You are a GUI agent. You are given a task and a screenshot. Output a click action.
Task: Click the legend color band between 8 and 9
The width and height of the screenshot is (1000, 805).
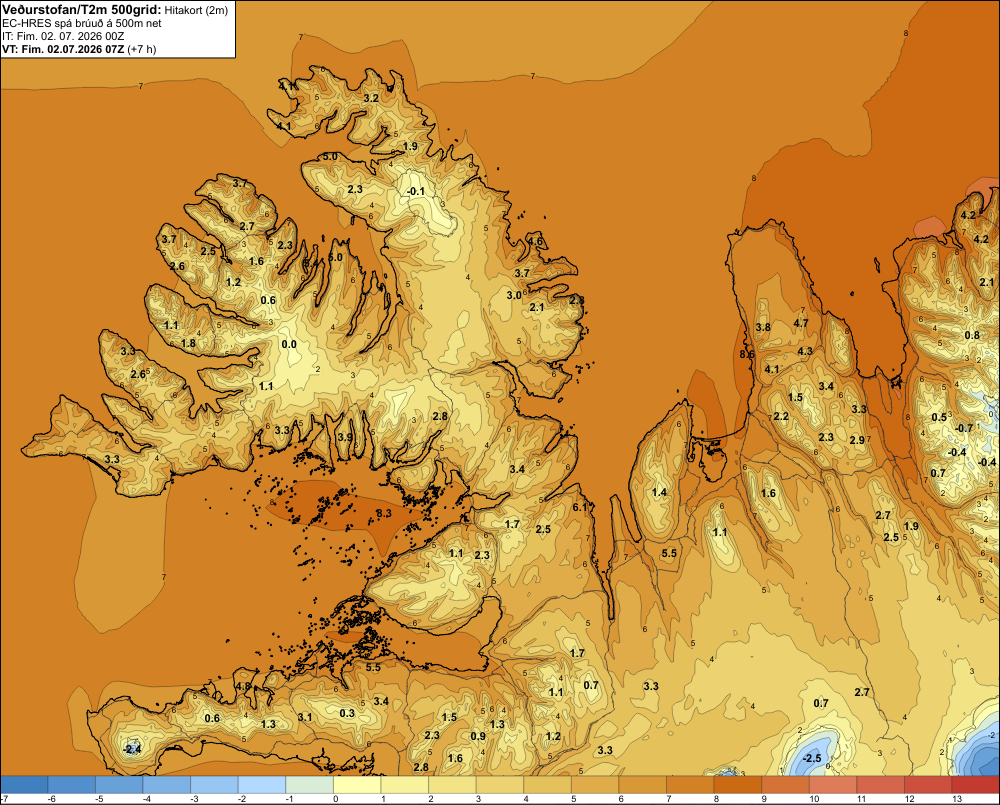(x=737, y=785)
